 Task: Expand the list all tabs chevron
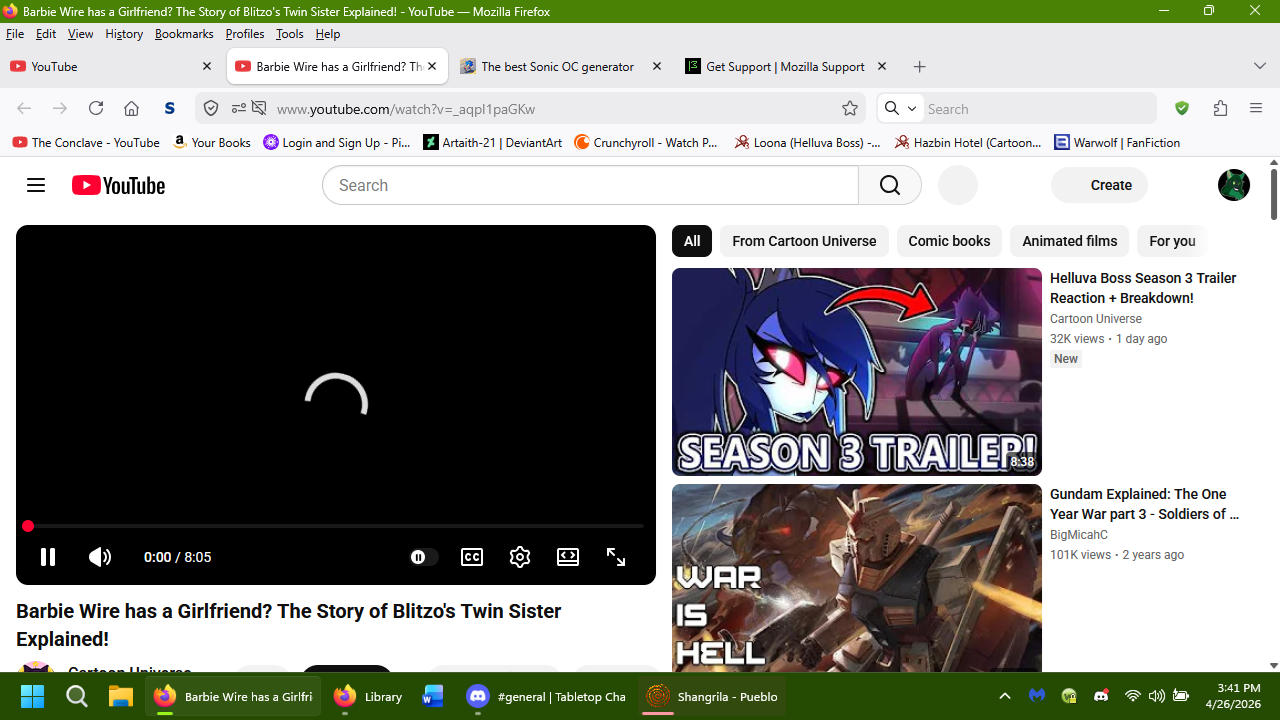pos(1259,66)
